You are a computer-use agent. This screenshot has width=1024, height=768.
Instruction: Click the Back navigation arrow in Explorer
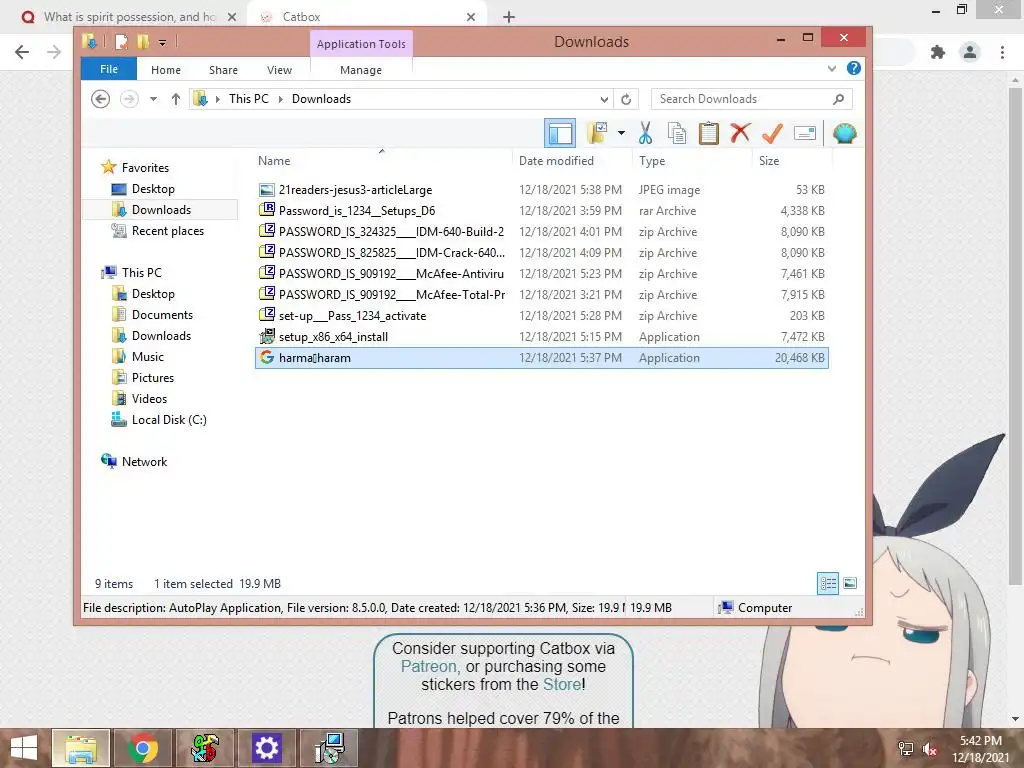tap(100, 99)
